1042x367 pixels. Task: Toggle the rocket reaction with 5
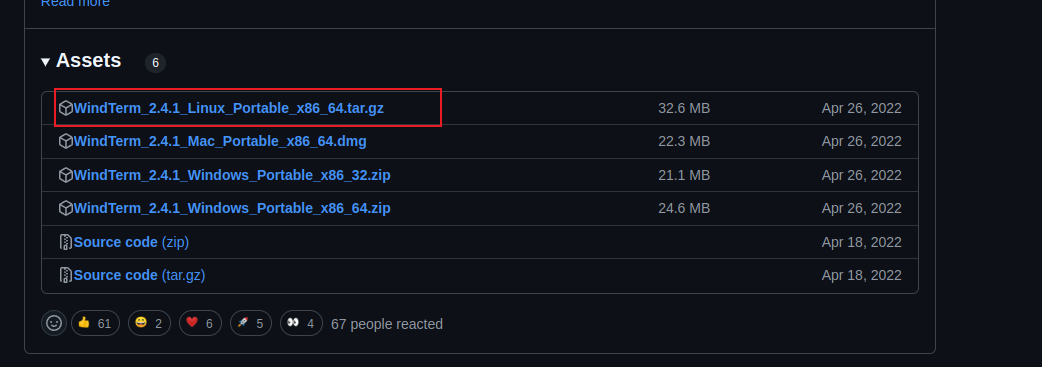click(x=251, y=323)
